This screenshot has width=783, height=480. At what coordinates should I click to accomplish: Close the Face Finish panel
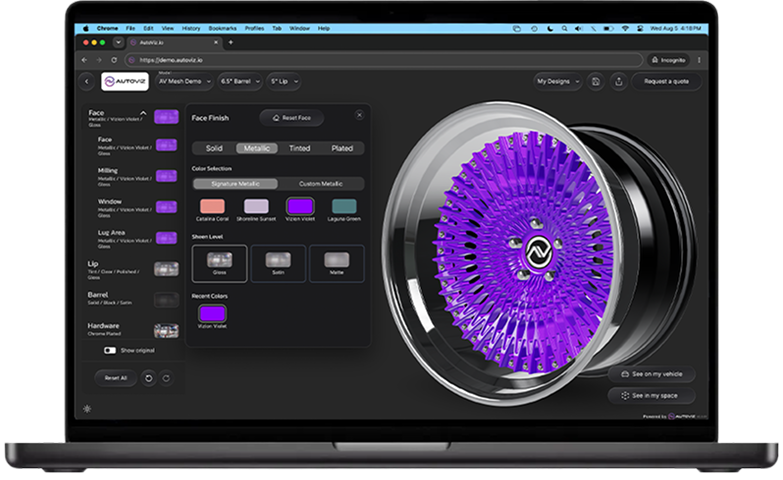(x=359, y=115)
